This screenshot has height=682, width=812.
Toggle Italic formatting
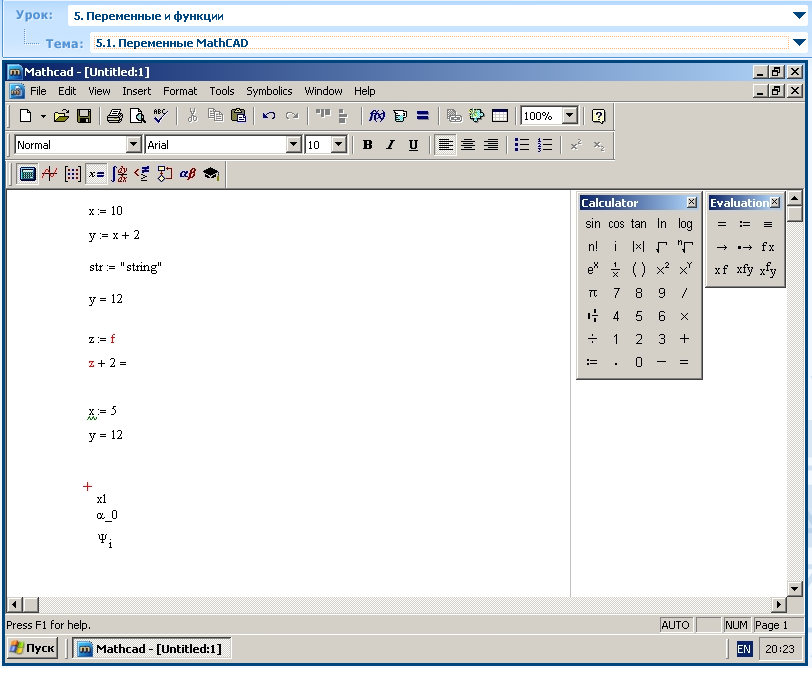pyautogui.click(x=390, y=145)
